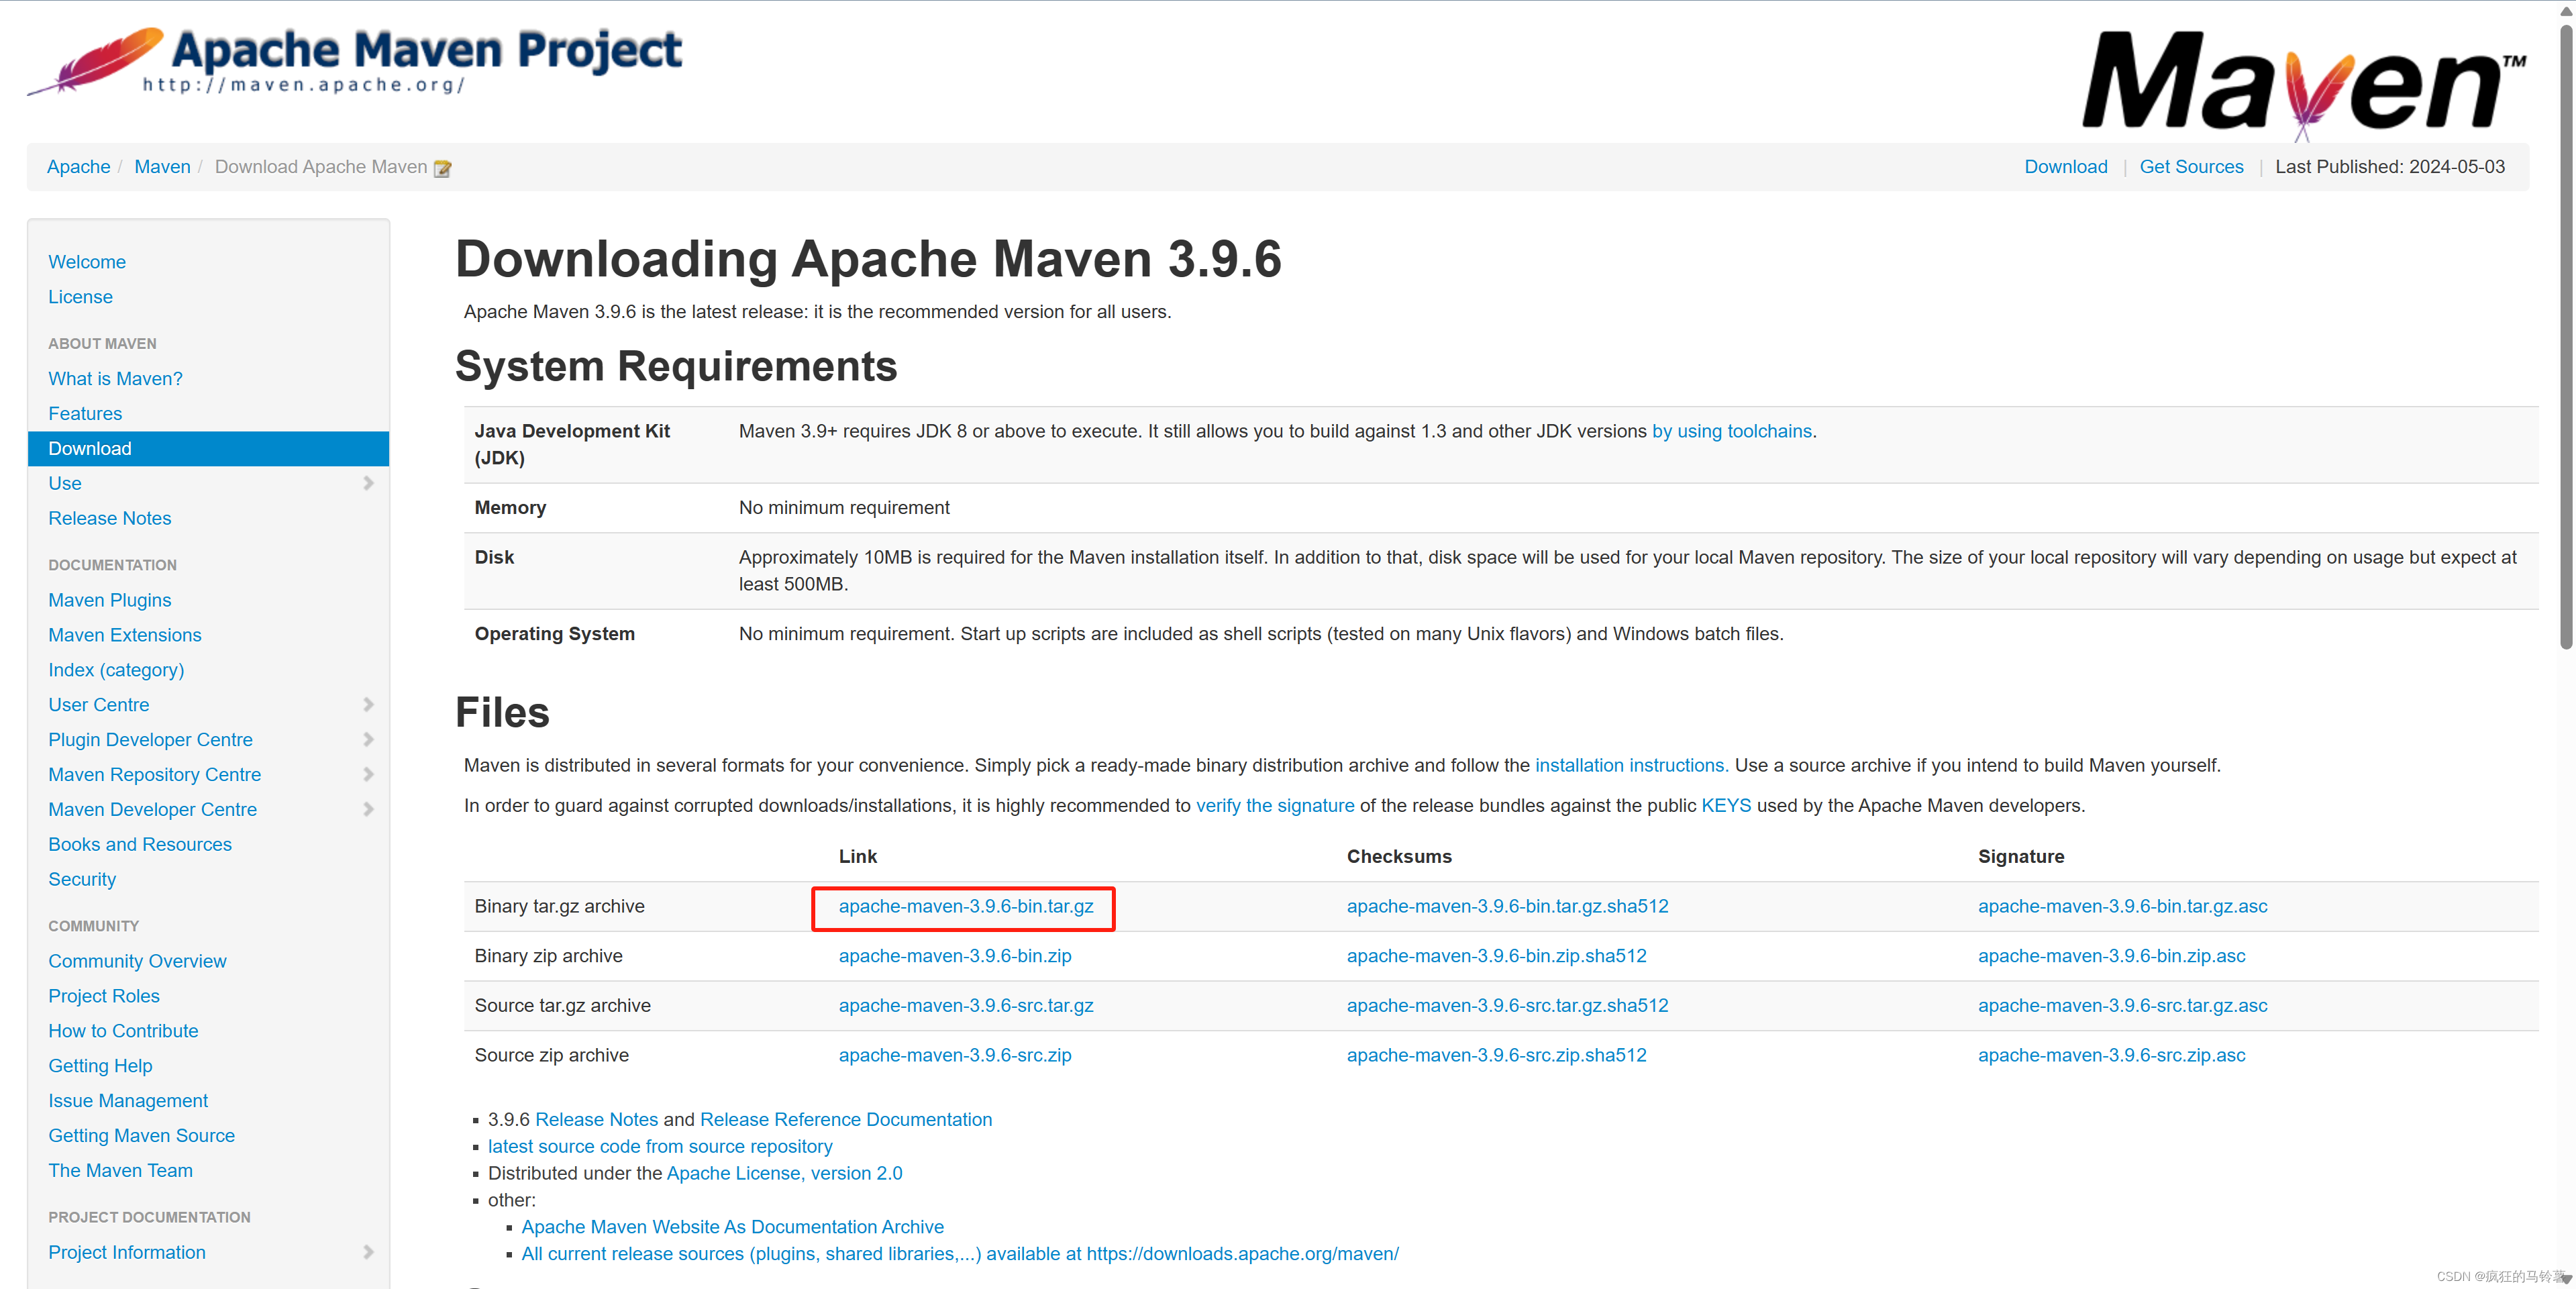Download the apache-maven-3.9.6-bin.zip file
The image size is (2576, 1289).
(954, 956)
